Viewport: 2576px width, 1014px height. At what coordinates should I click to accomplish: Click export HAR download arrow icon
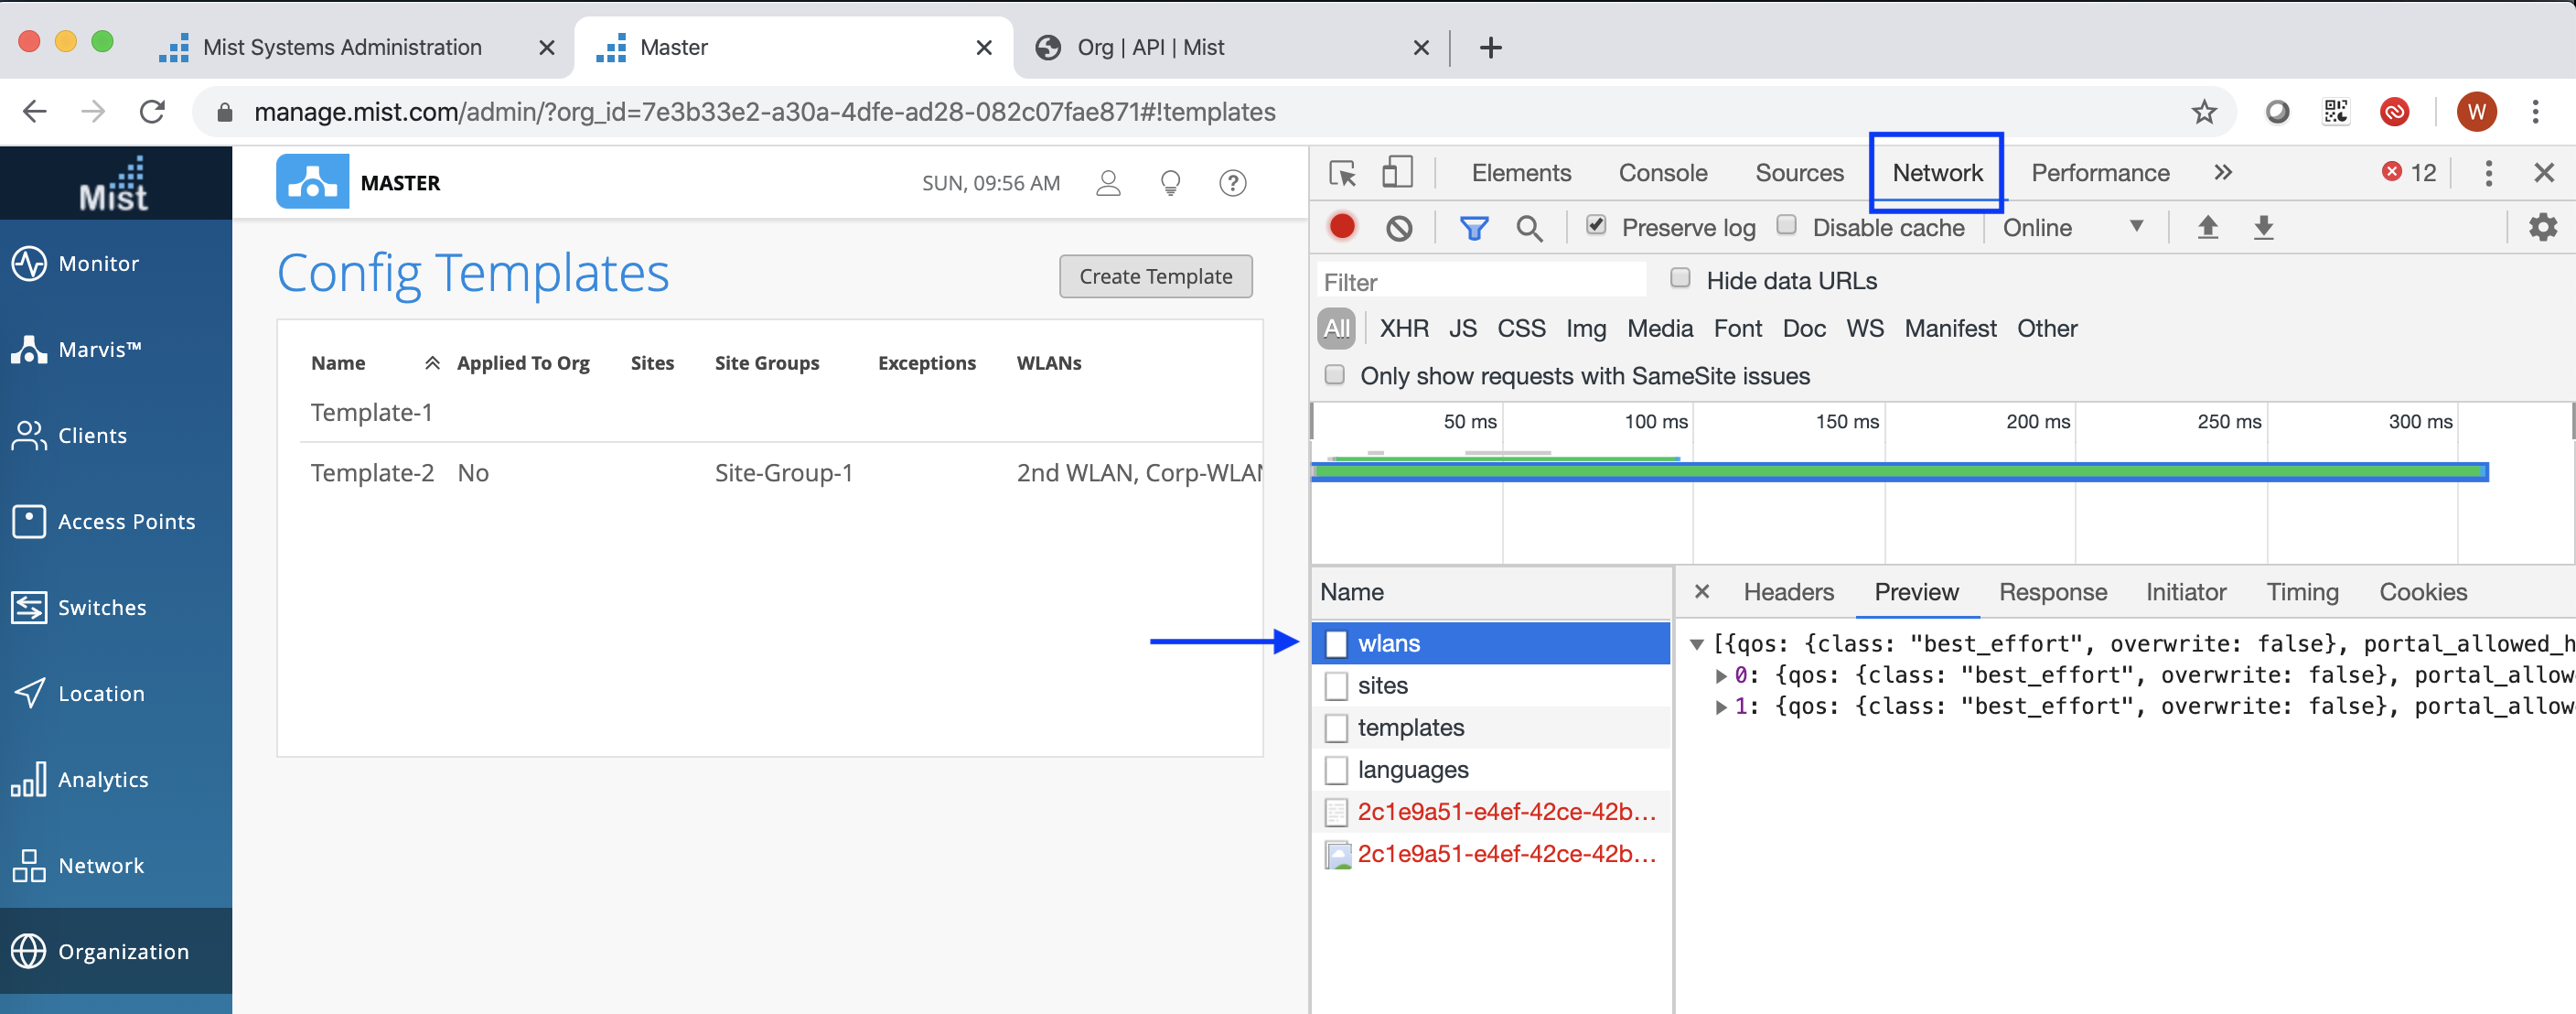point(2263,227)
